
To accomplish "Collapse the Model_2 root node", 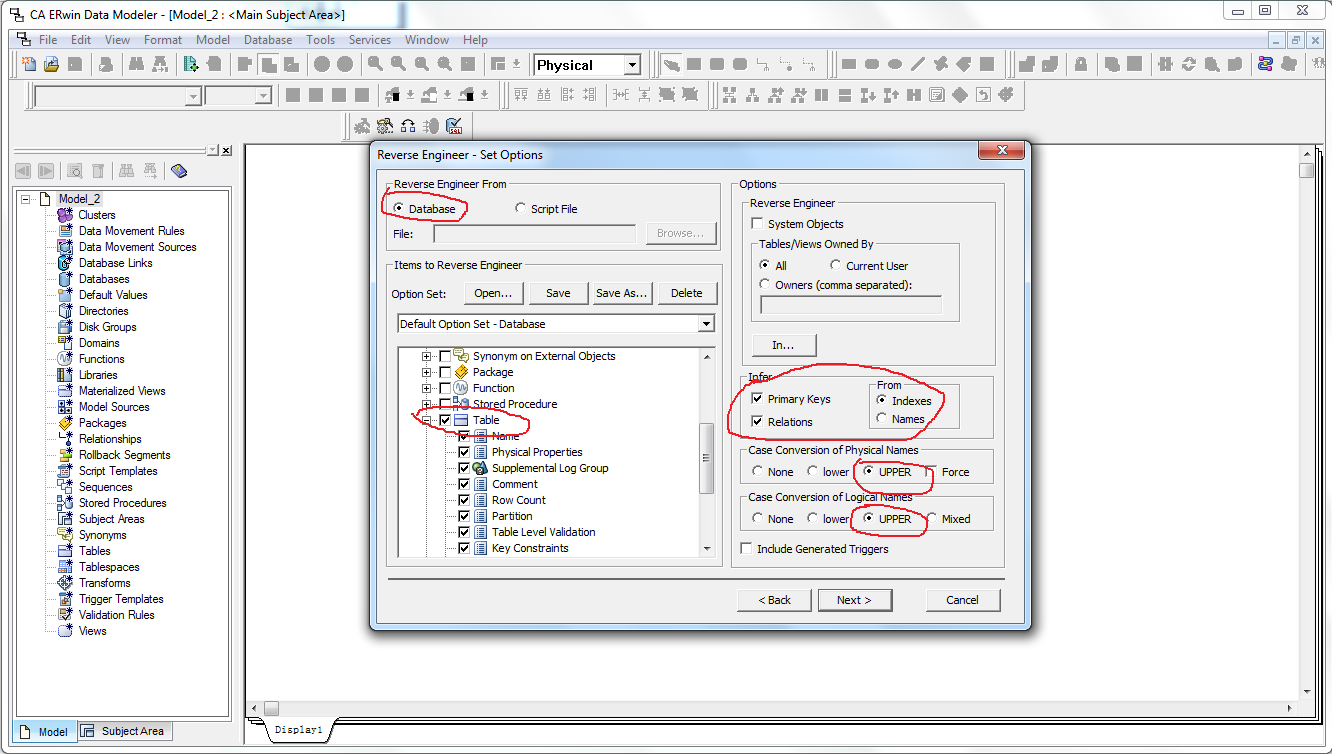I will tap(26, 199).
